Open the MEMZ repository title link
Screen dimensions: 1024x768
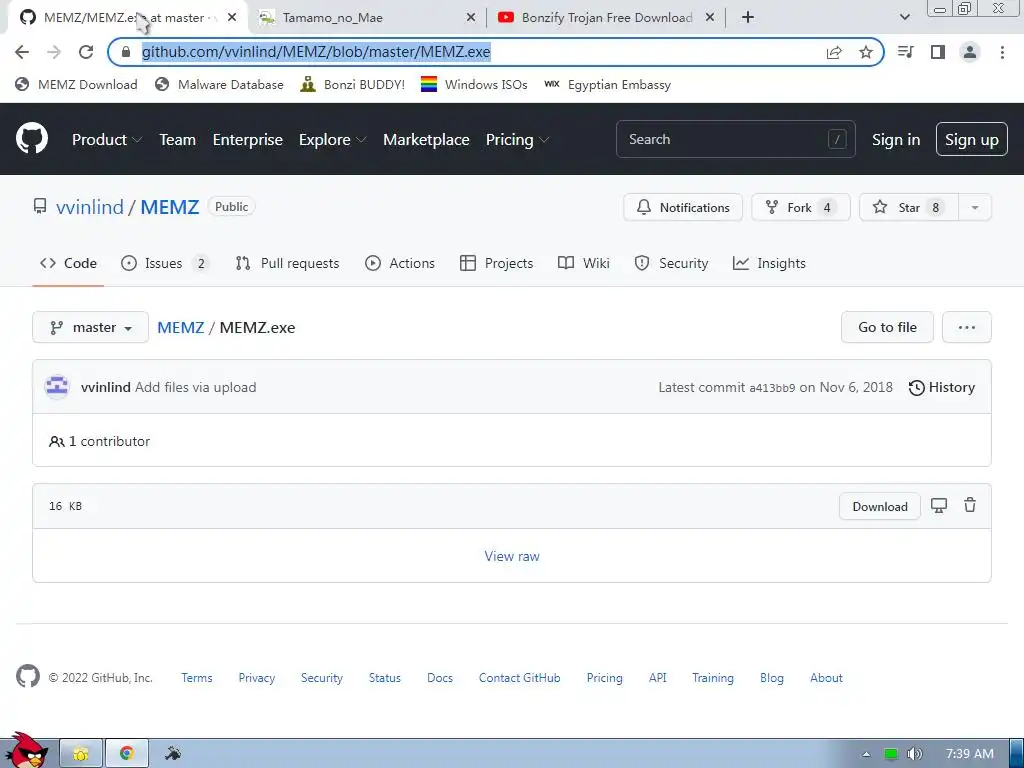(170, 207)
